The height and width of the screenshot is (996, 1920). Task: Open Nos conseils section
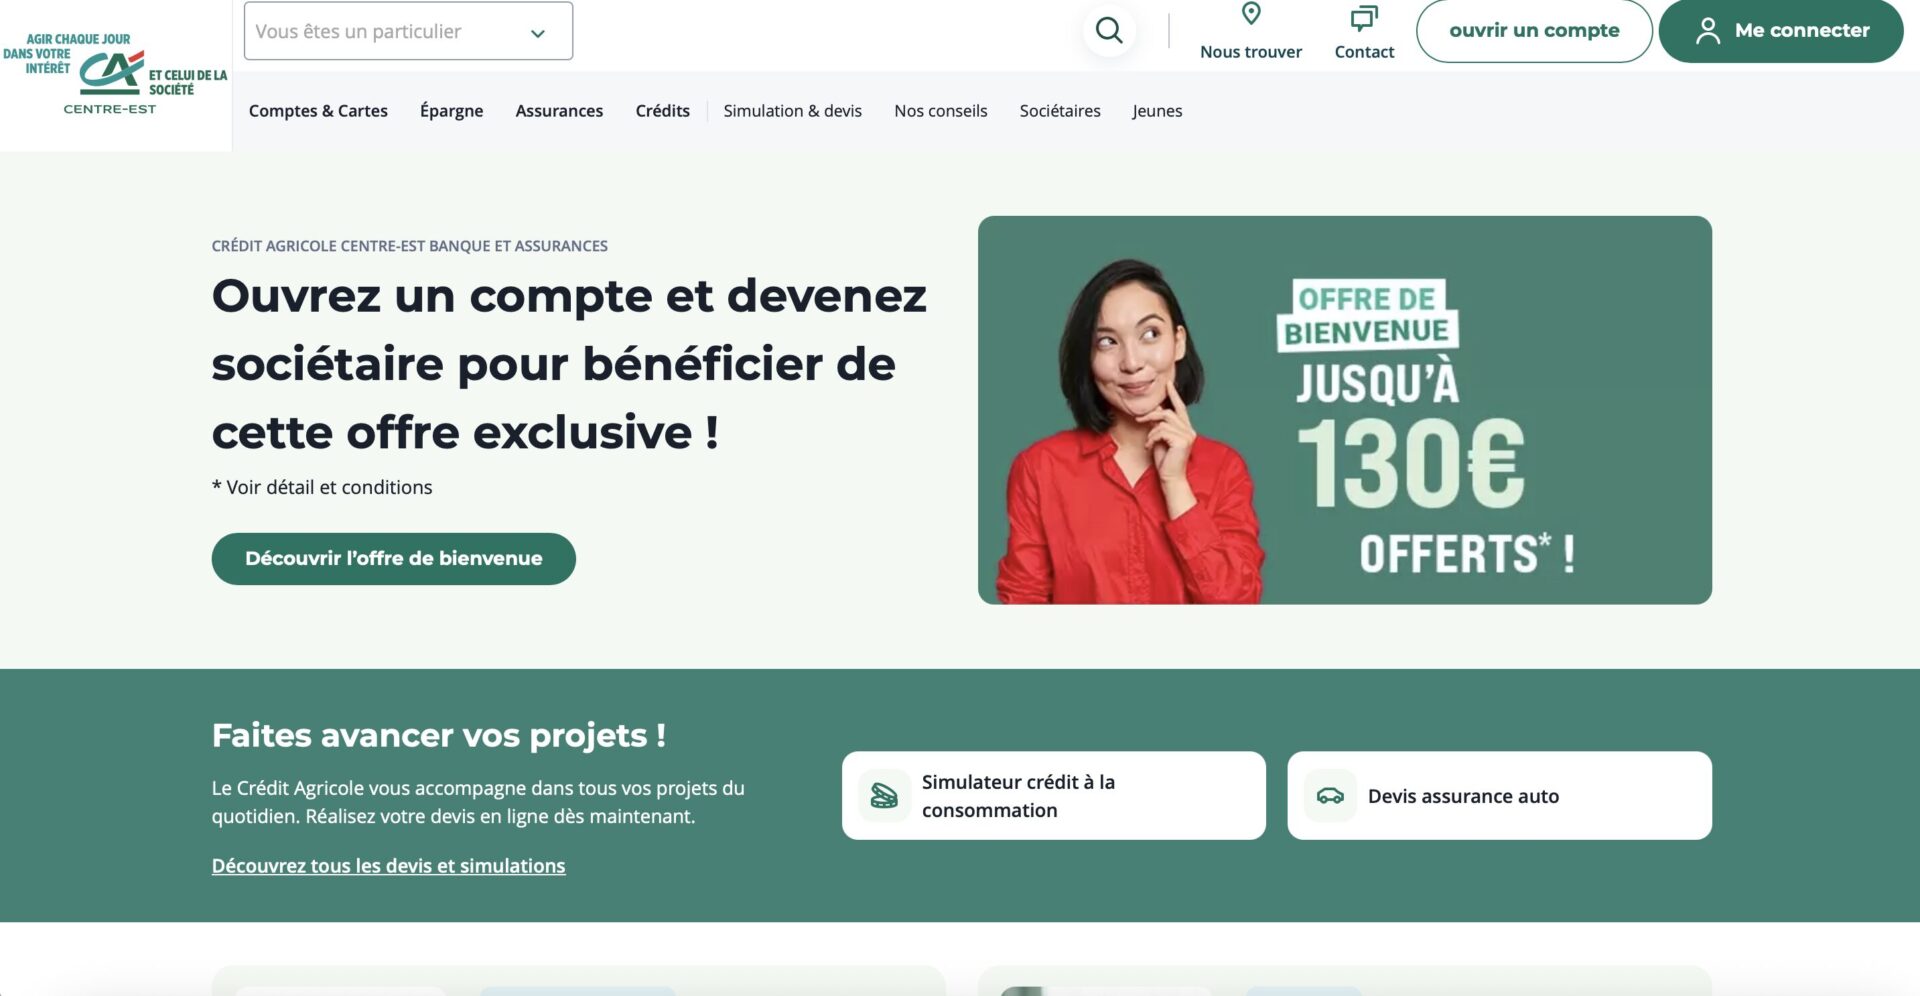coord(941,111)
